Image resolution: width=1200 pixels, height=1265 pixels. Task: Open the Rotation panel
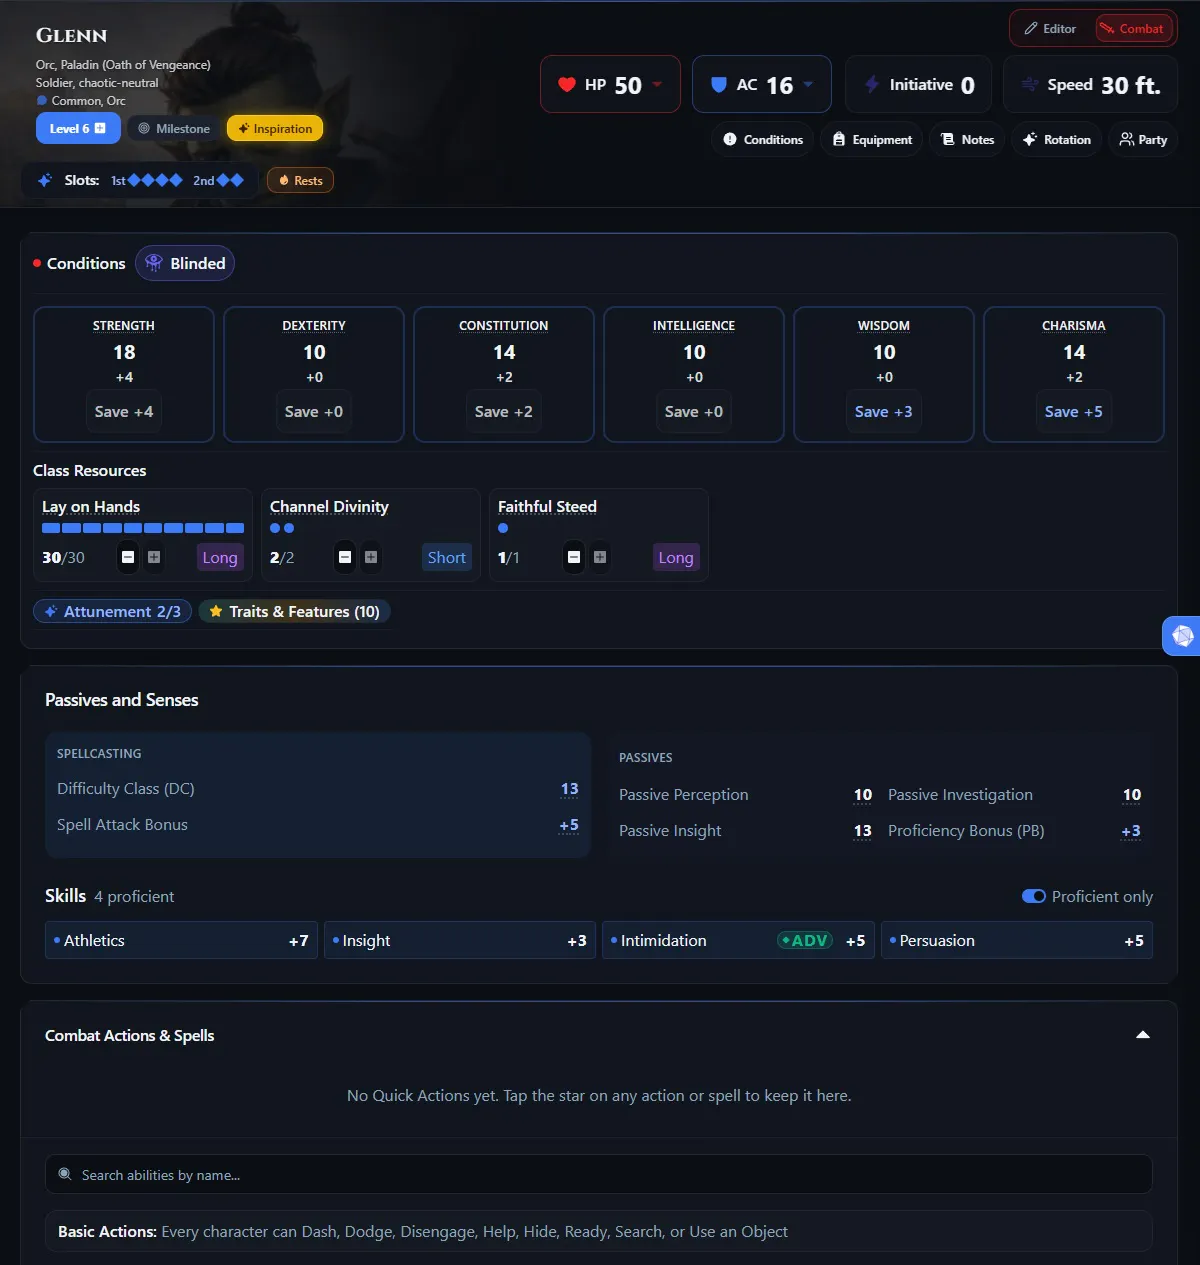[1057, 140]
